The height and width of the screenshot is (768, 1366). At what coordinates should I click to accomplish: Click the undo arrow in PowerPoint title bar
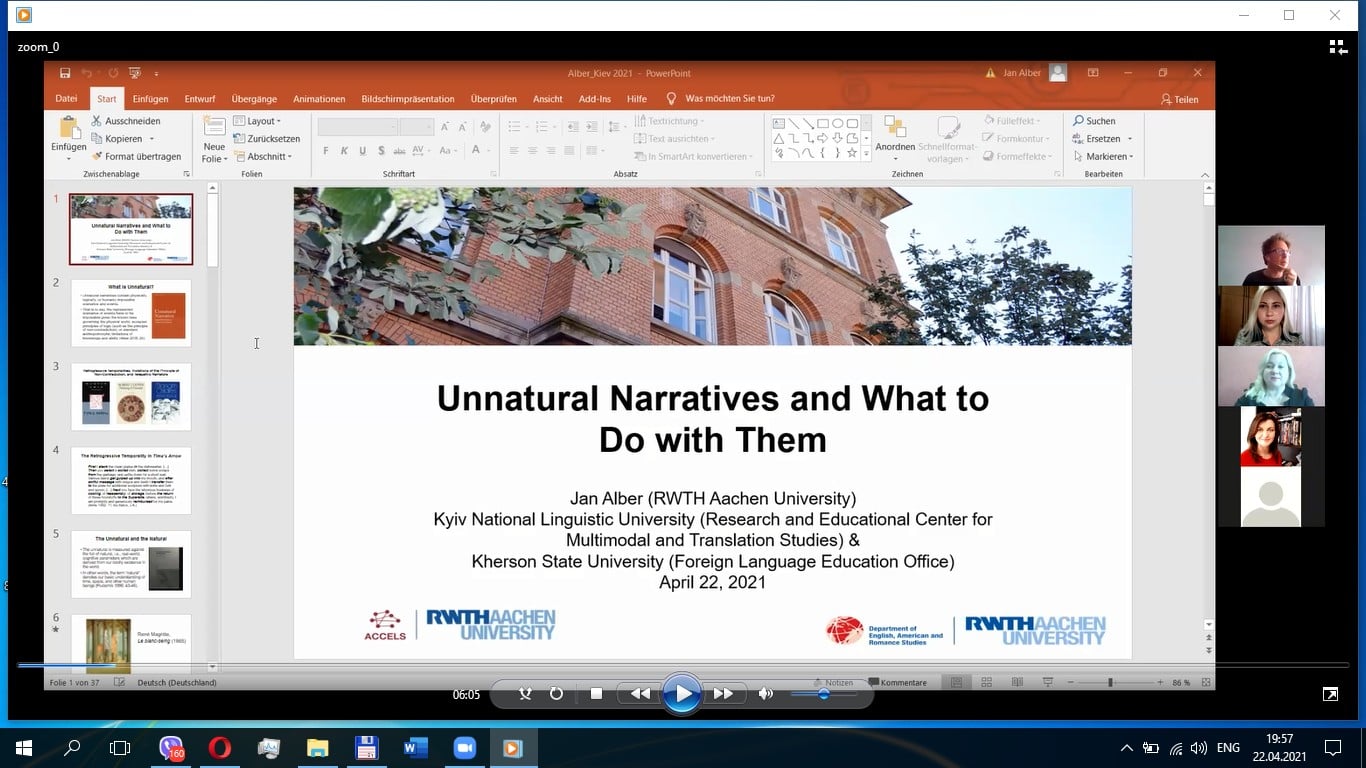pyautogui.click(x=86, y=73)
